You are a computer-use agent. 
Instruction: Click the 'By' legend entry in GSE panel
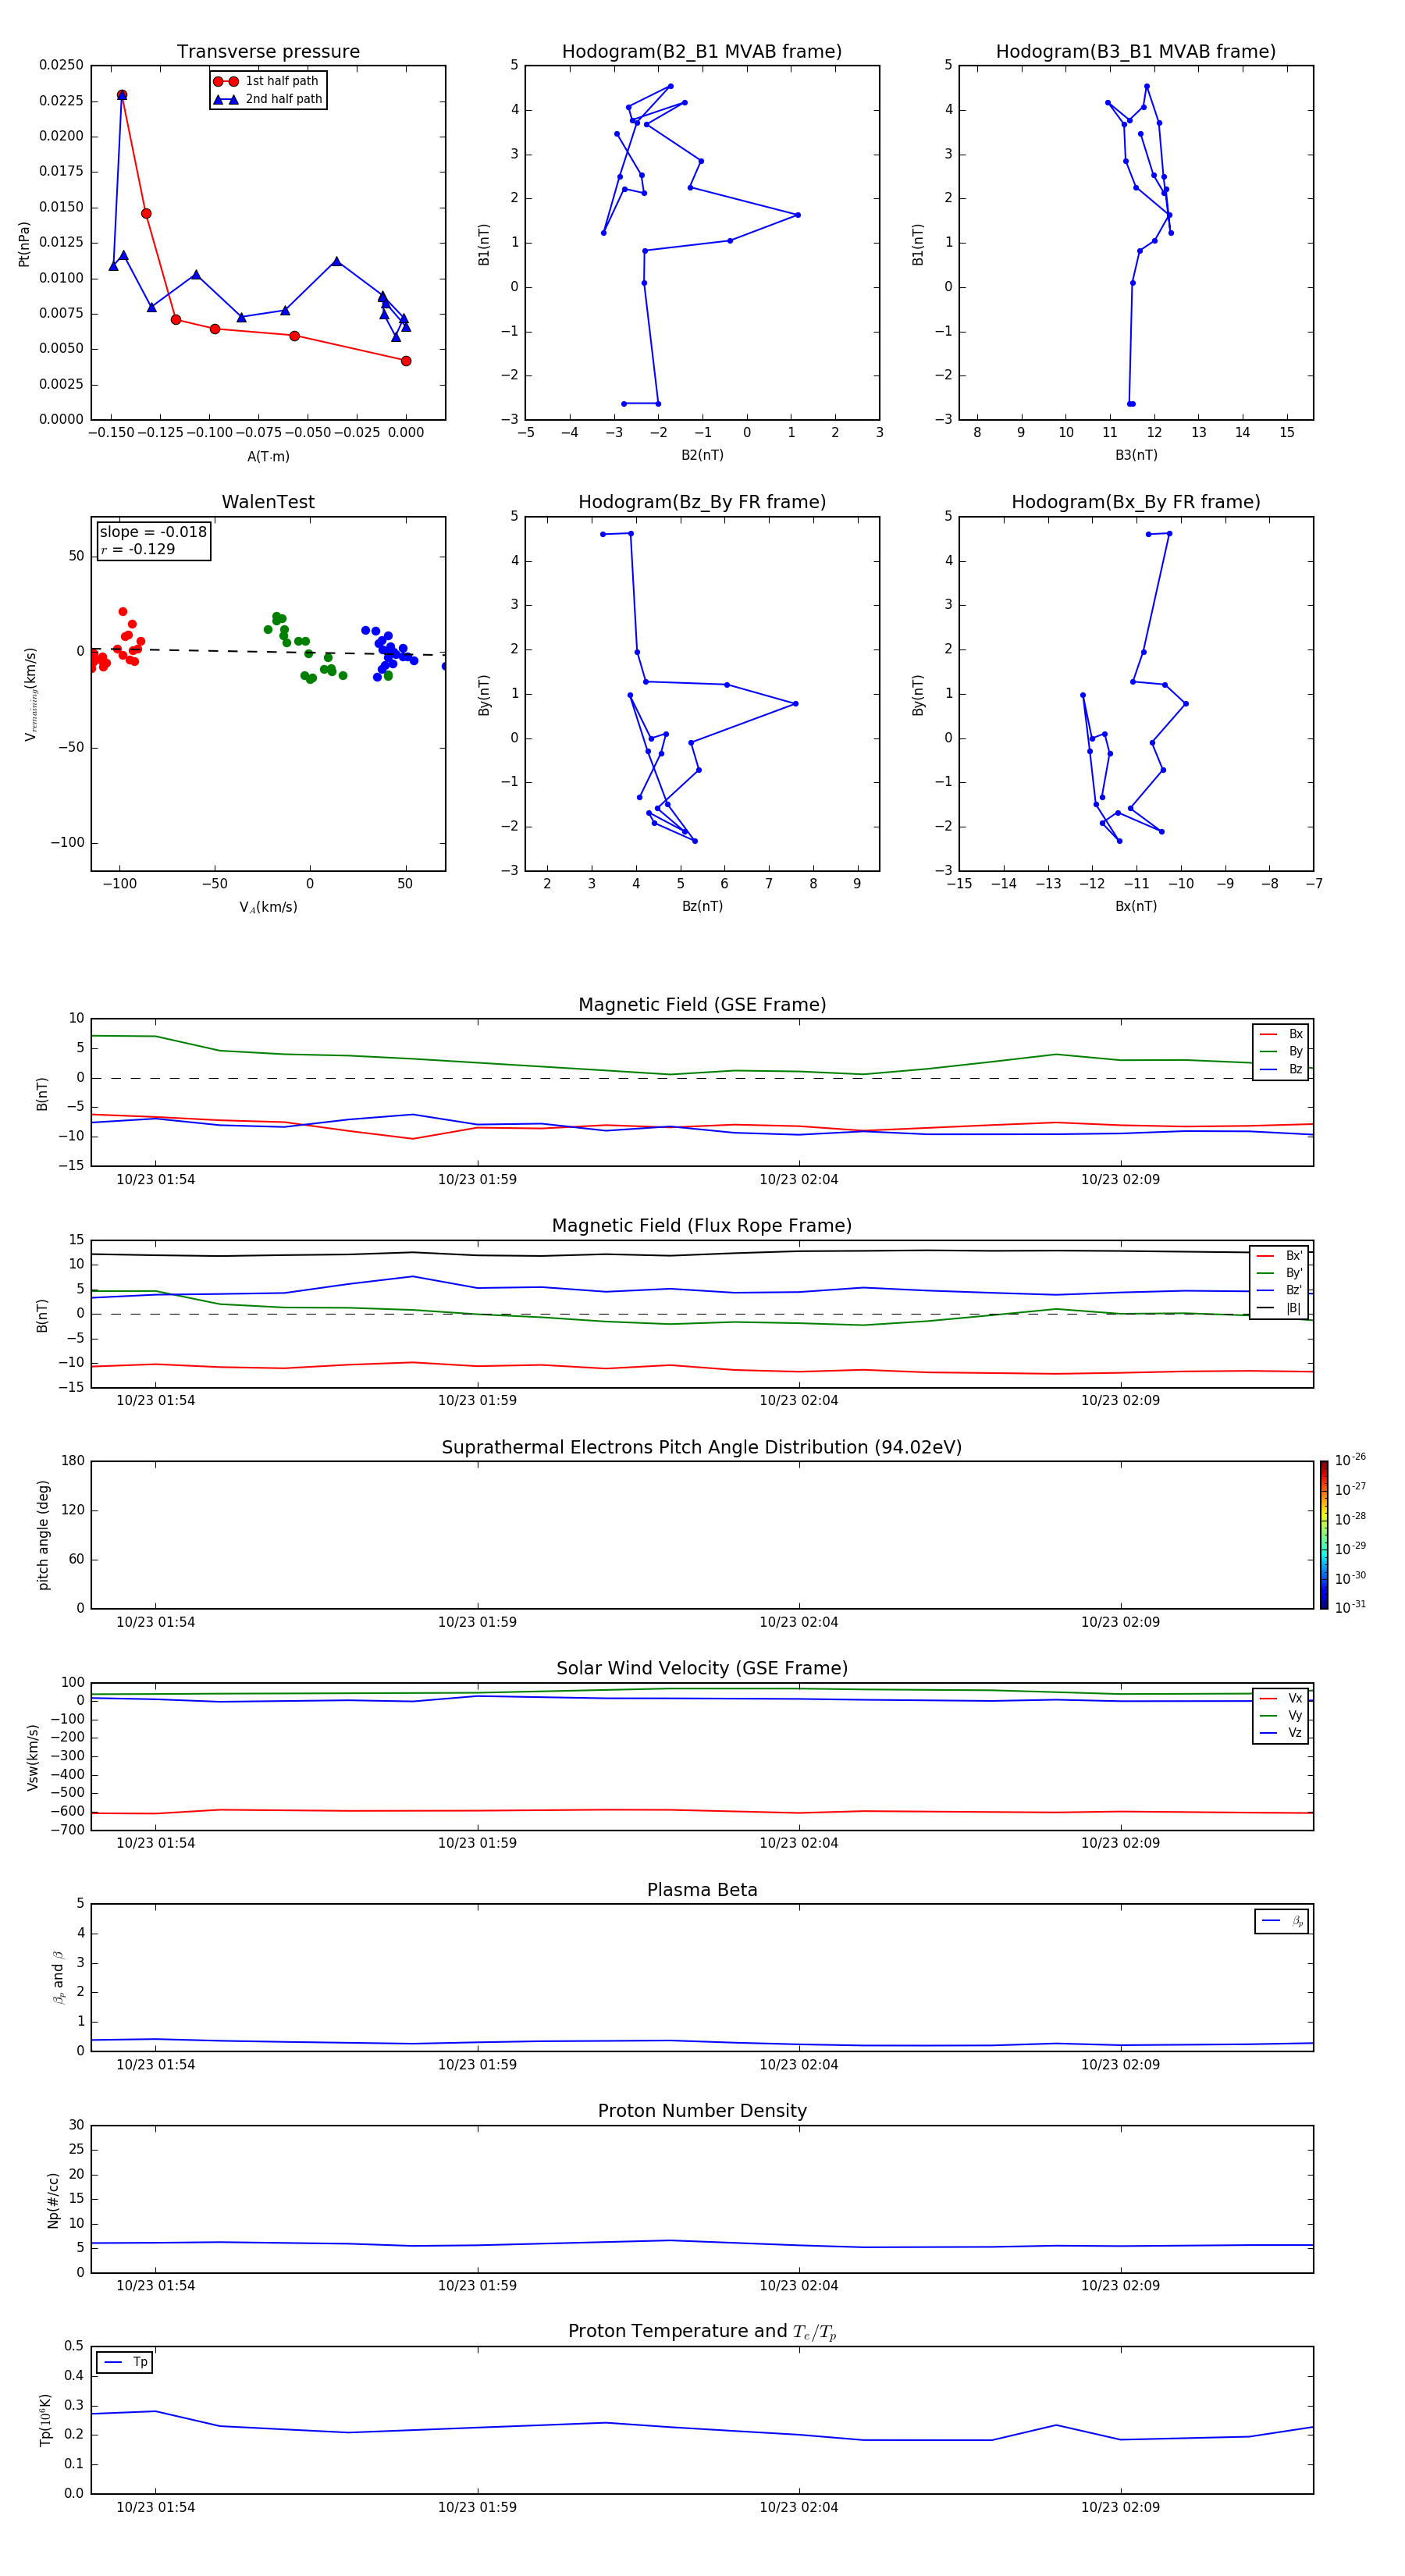click(1281, 1052)
